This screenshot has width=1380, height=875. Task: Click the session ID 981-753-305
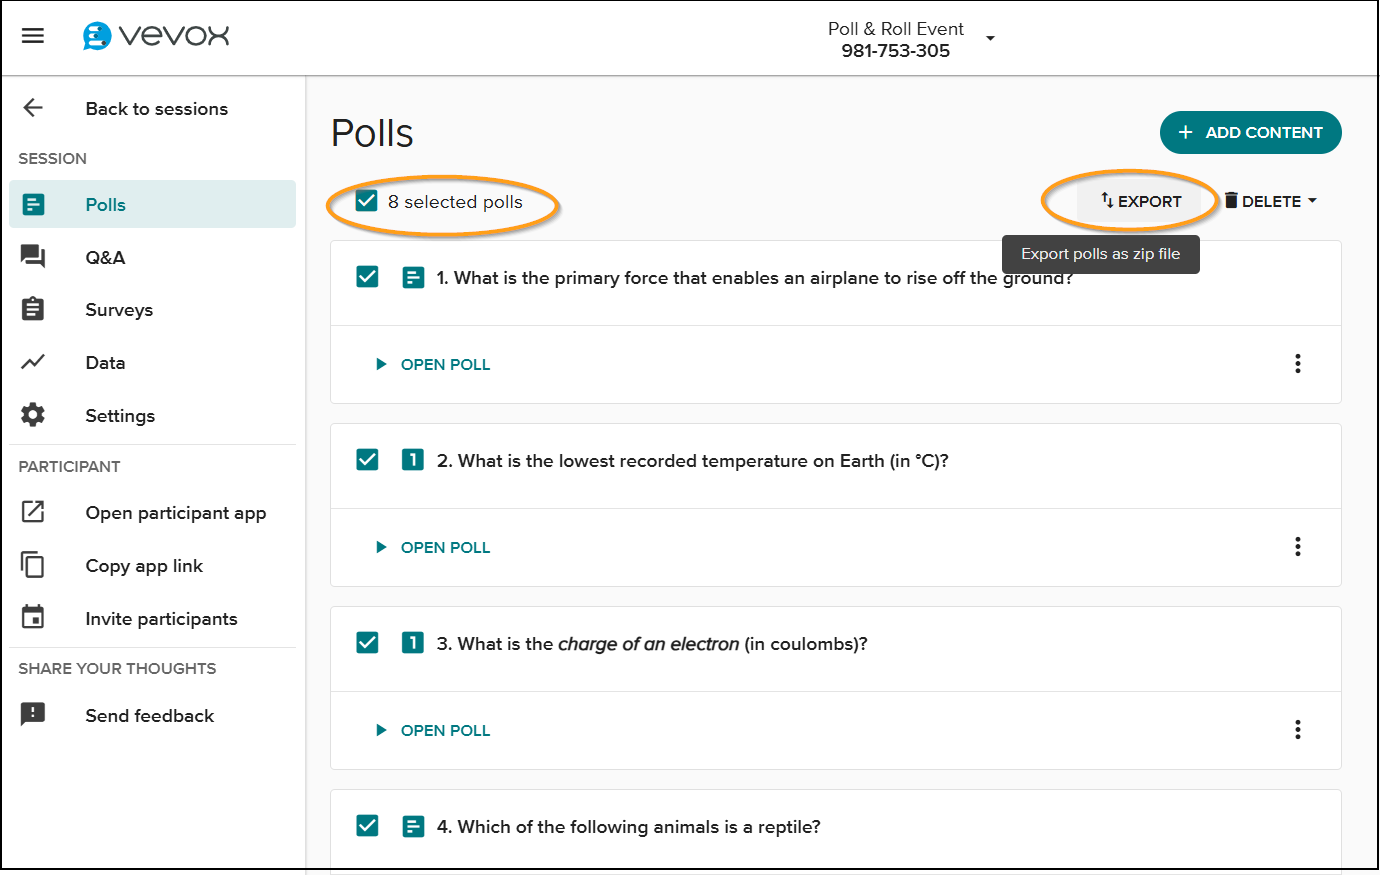[x=895, y=51]
